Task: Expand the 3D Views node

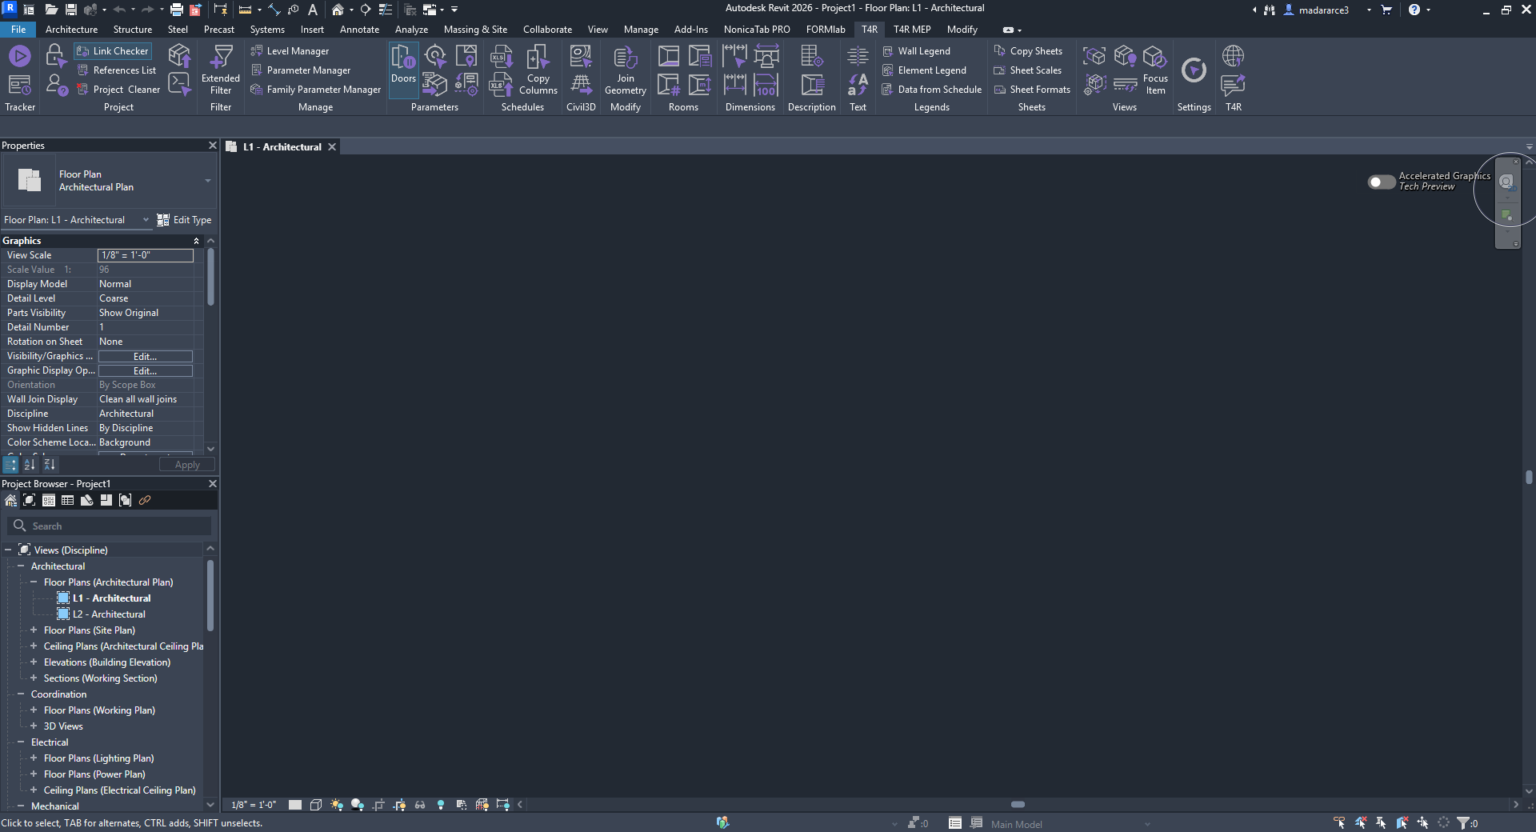Action: [x=34, y=726]
